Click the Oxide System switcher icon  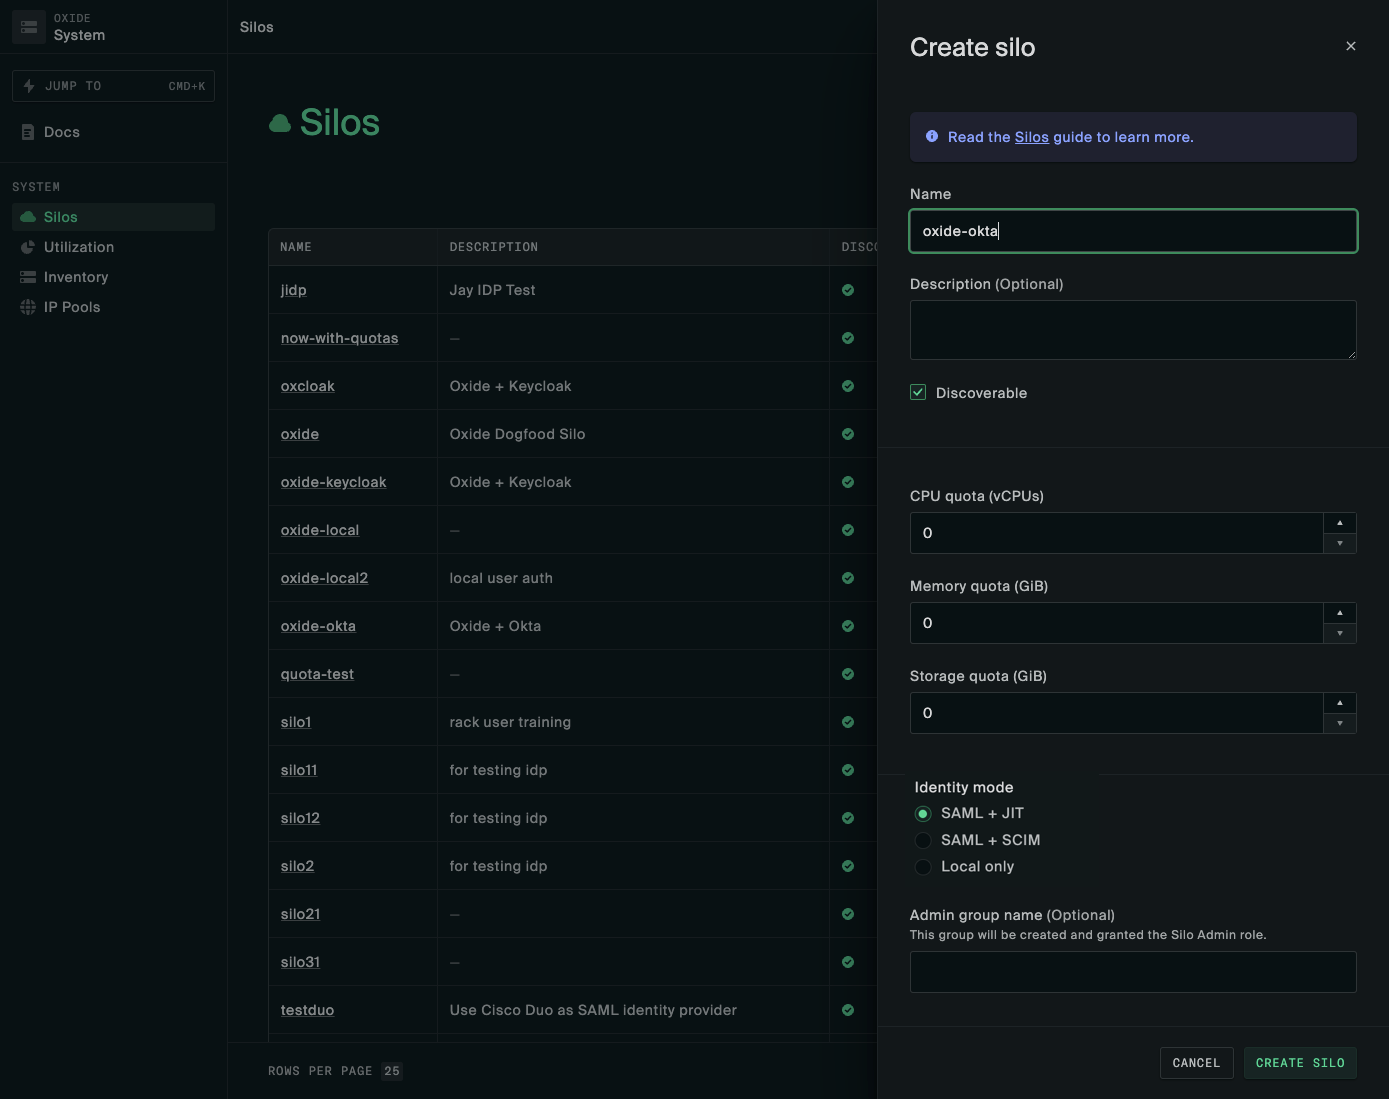click(29, 27)
